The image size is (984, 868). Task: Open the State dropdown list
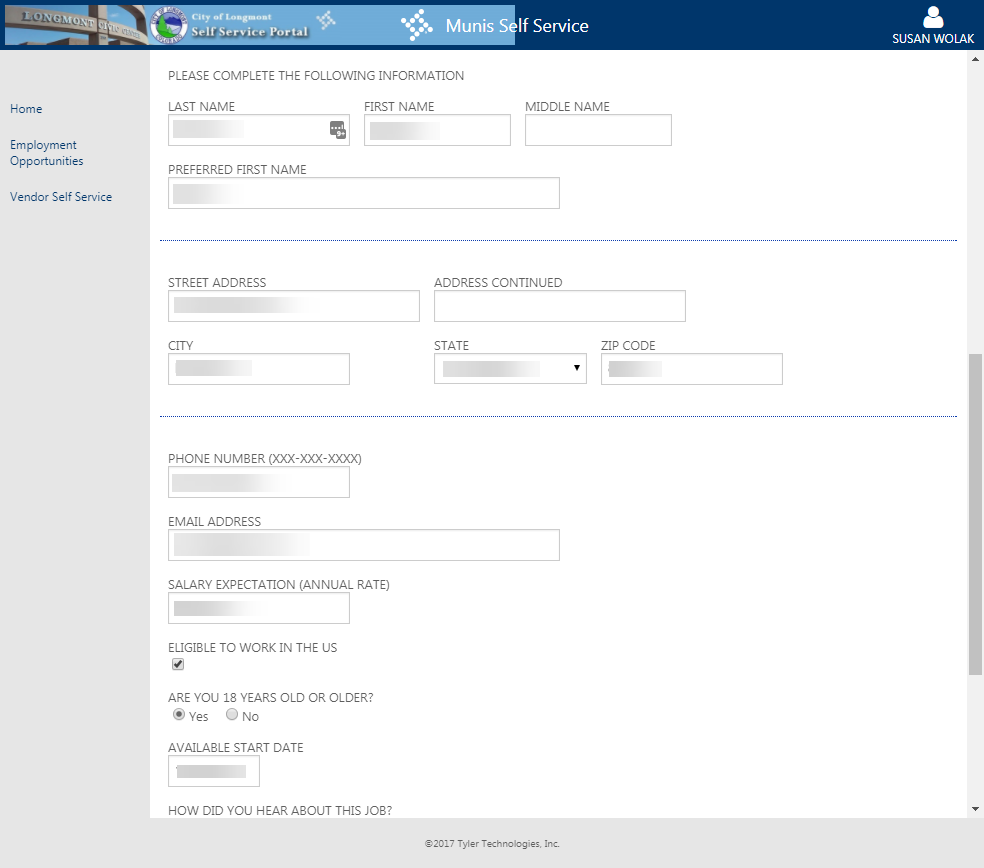510,369
